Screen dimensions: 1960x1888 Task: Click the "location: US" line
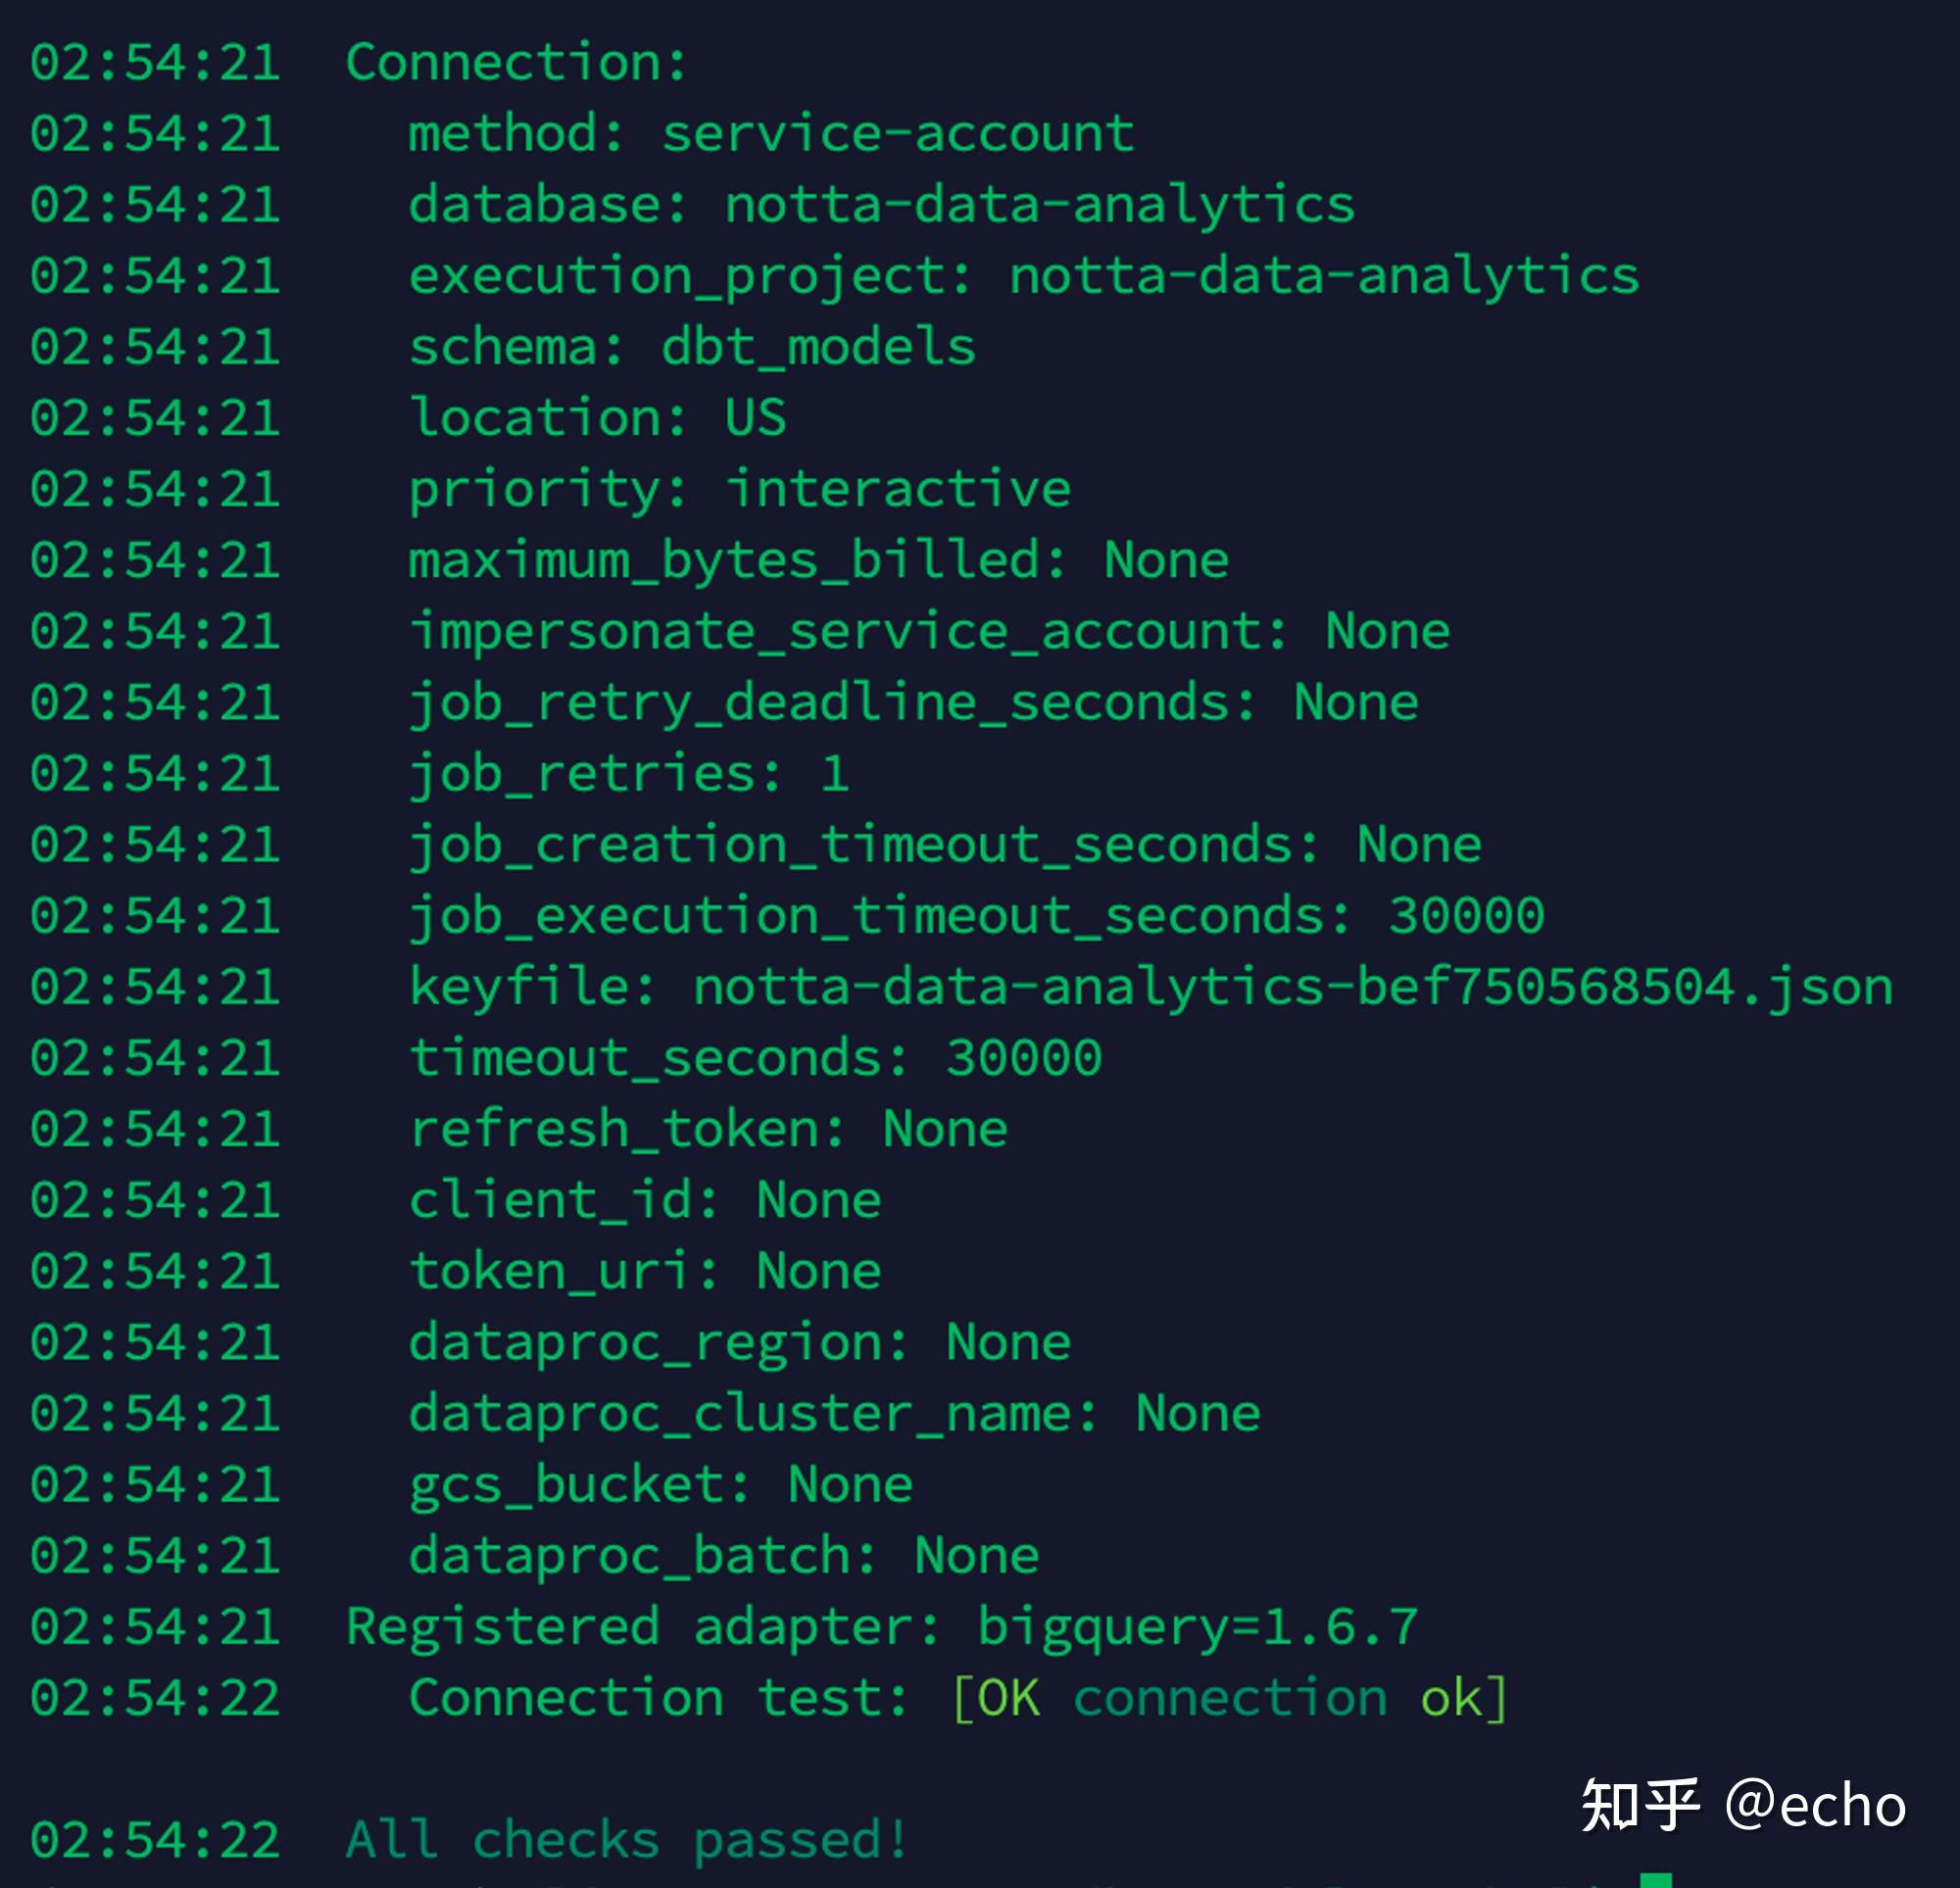pos(597,418)
